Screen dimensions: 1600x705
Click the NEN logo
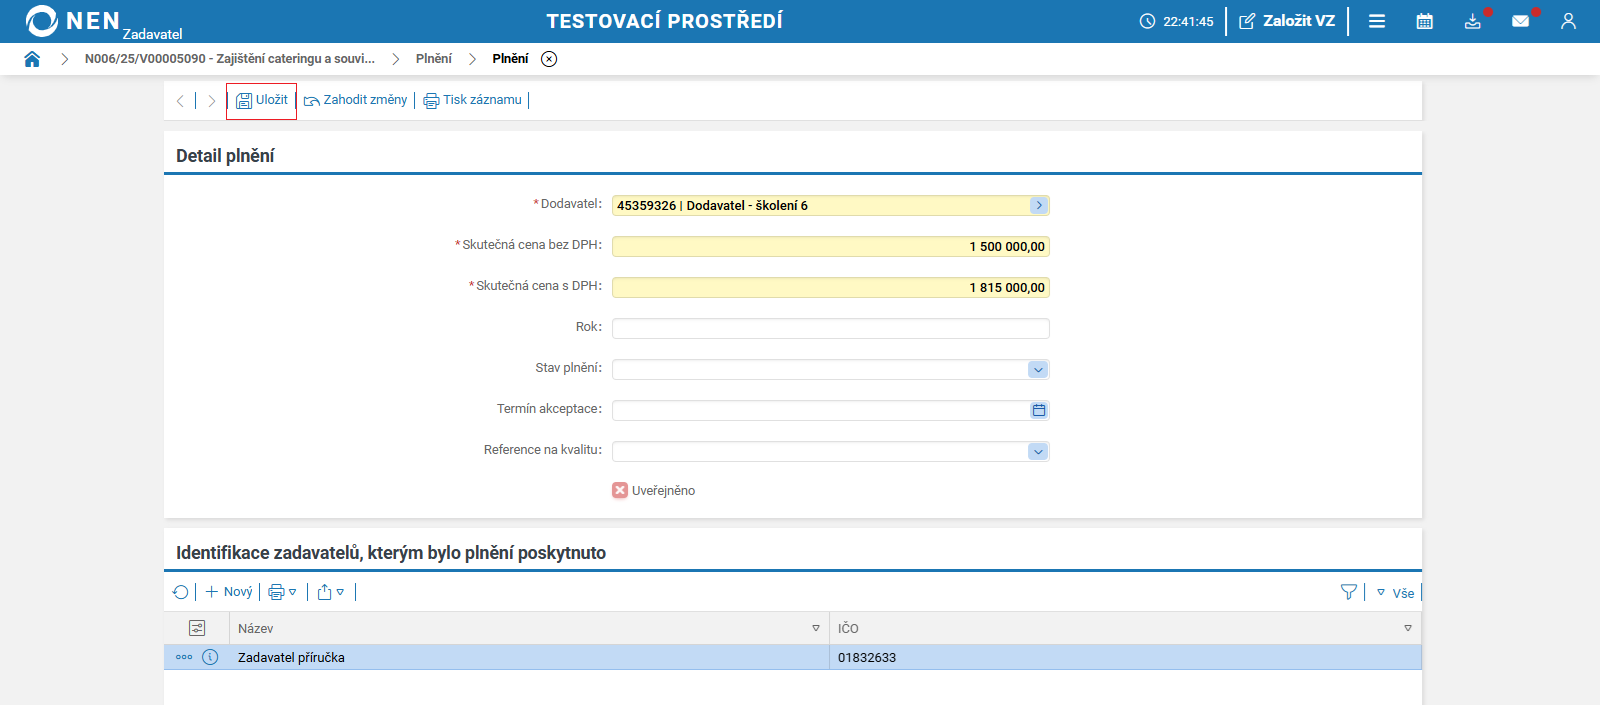74,21
